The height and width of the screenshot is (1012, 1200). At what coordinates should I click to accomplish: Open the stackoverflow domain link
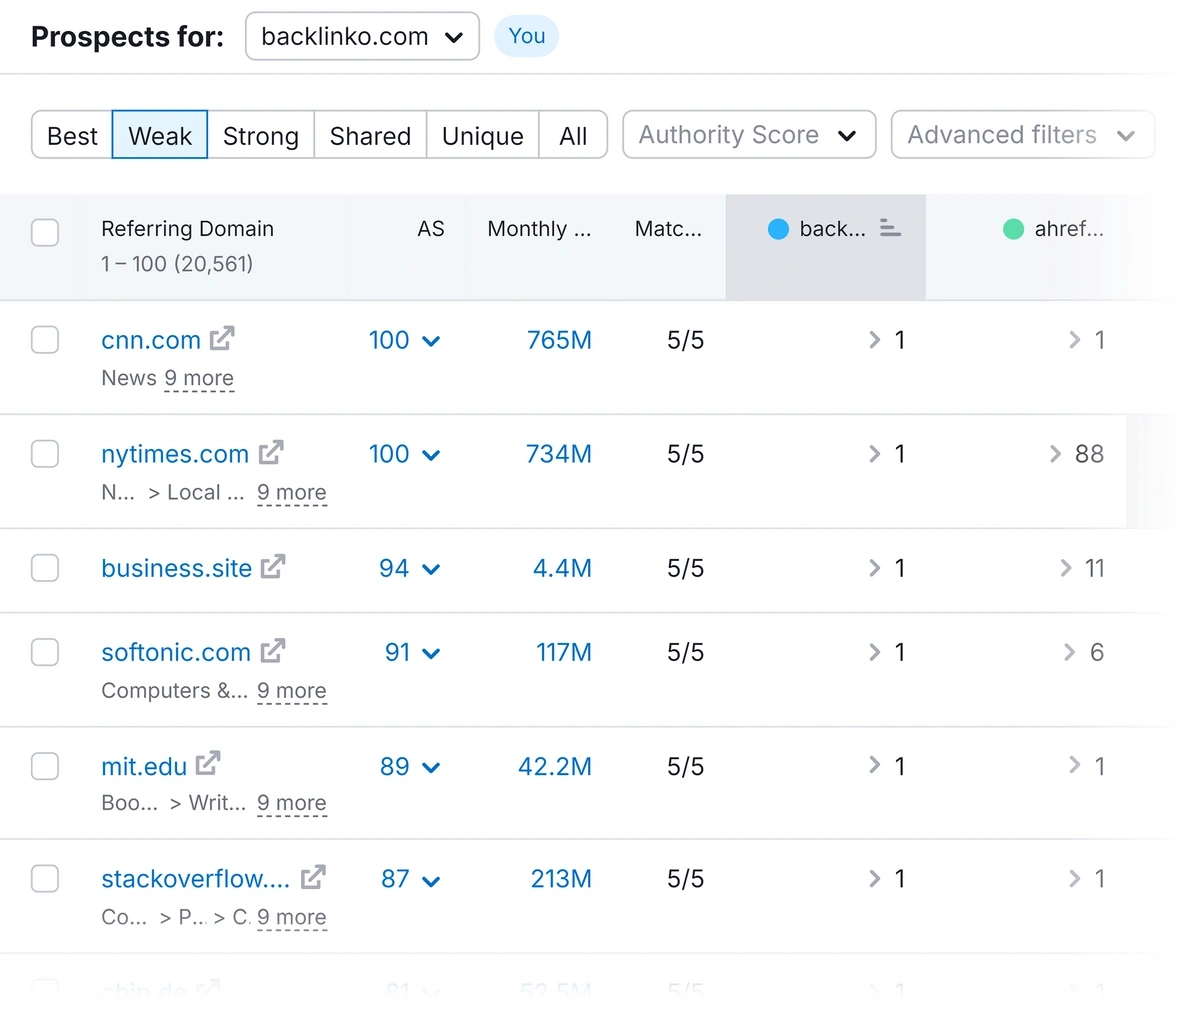point(196,879)
